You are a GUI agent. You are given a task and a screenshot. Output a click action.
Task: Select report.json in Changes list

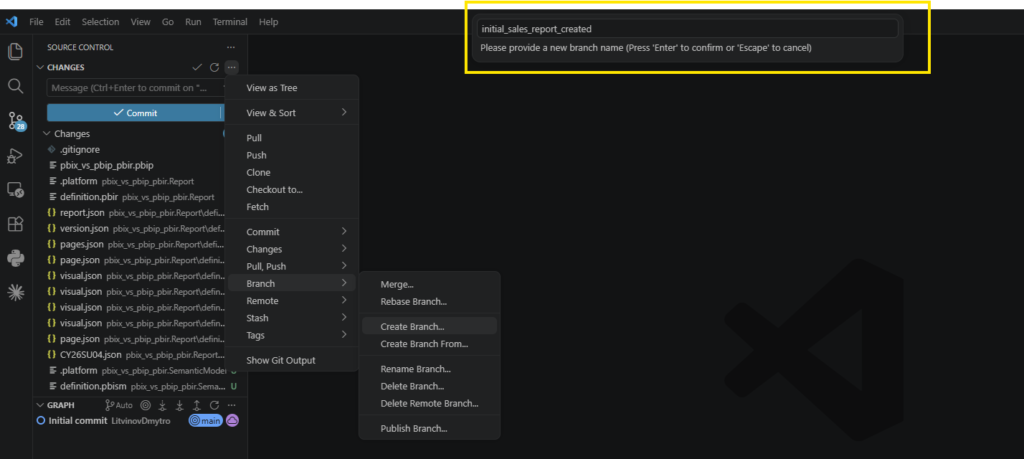82,213
